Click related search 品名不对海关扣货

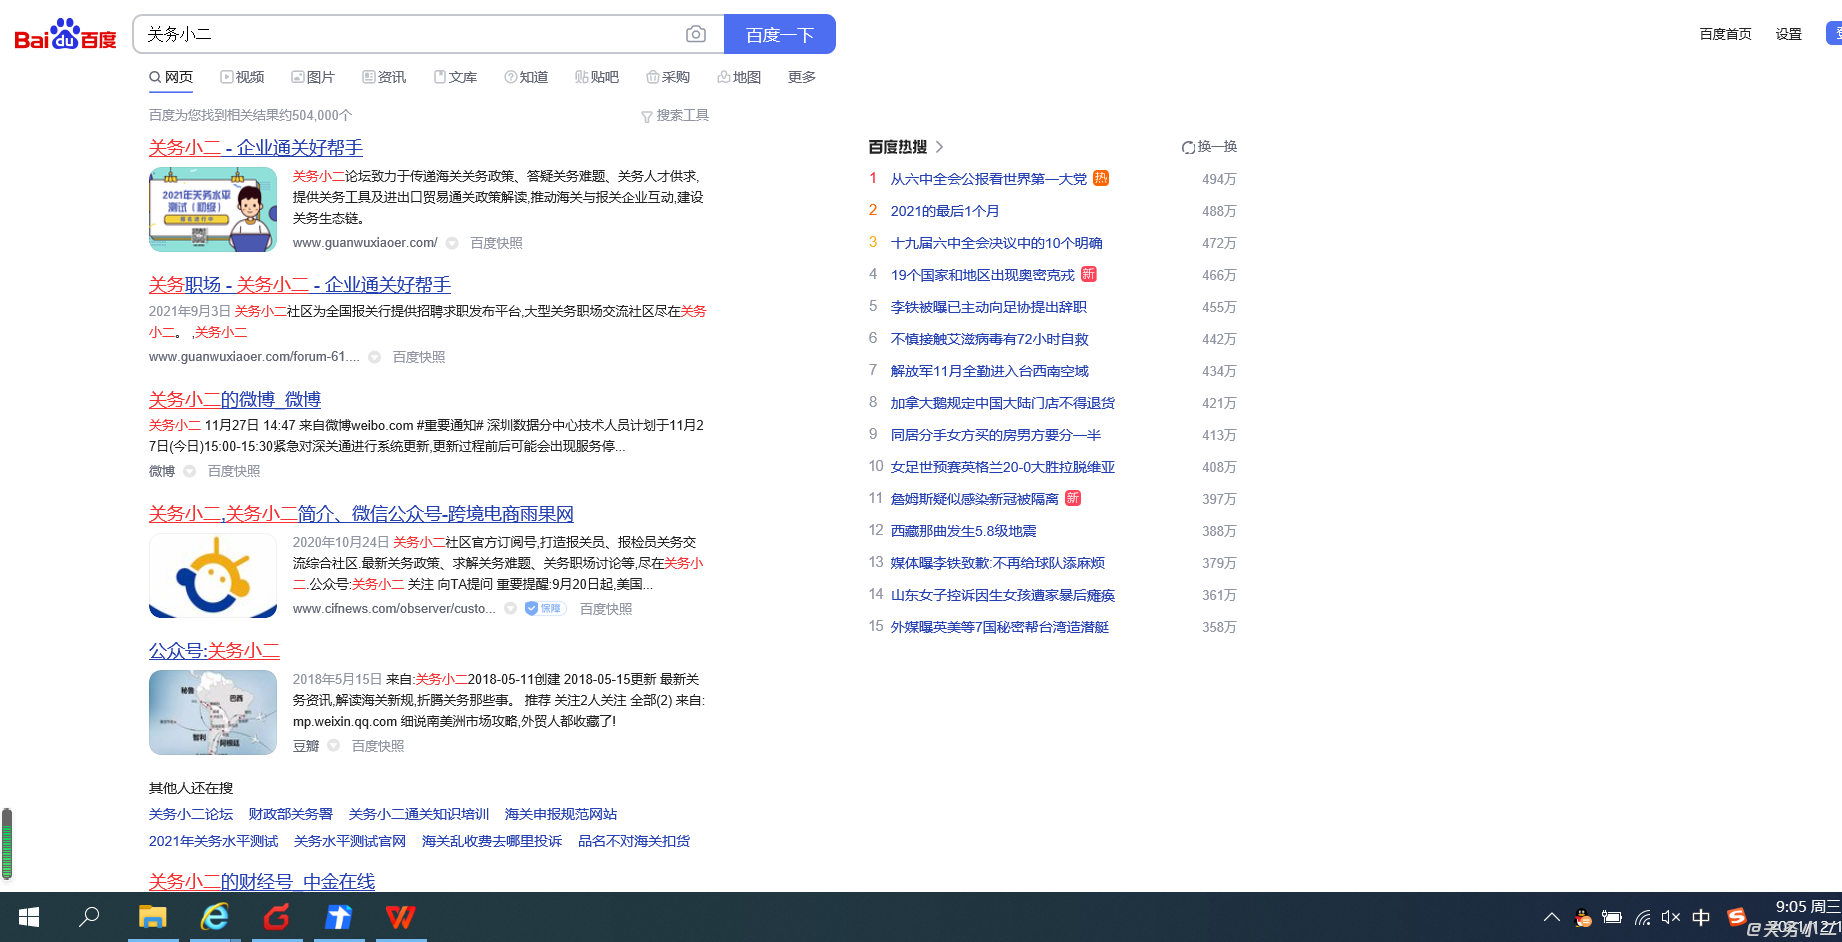[634, 841]
